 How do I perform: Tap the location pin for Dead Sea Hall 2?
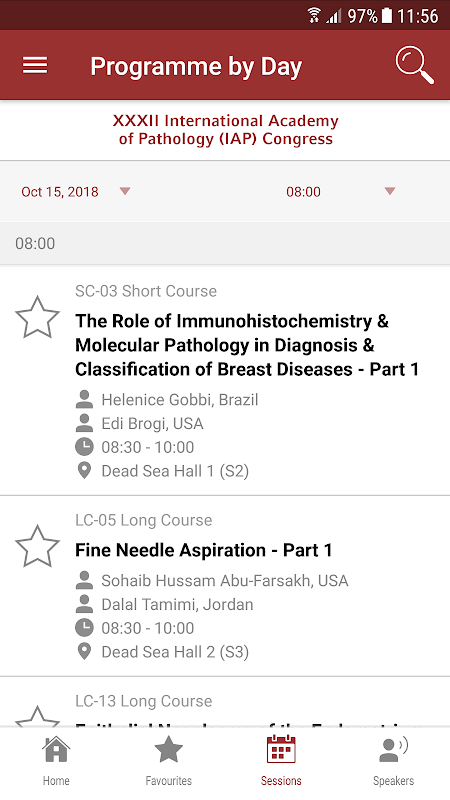(84, 652)
